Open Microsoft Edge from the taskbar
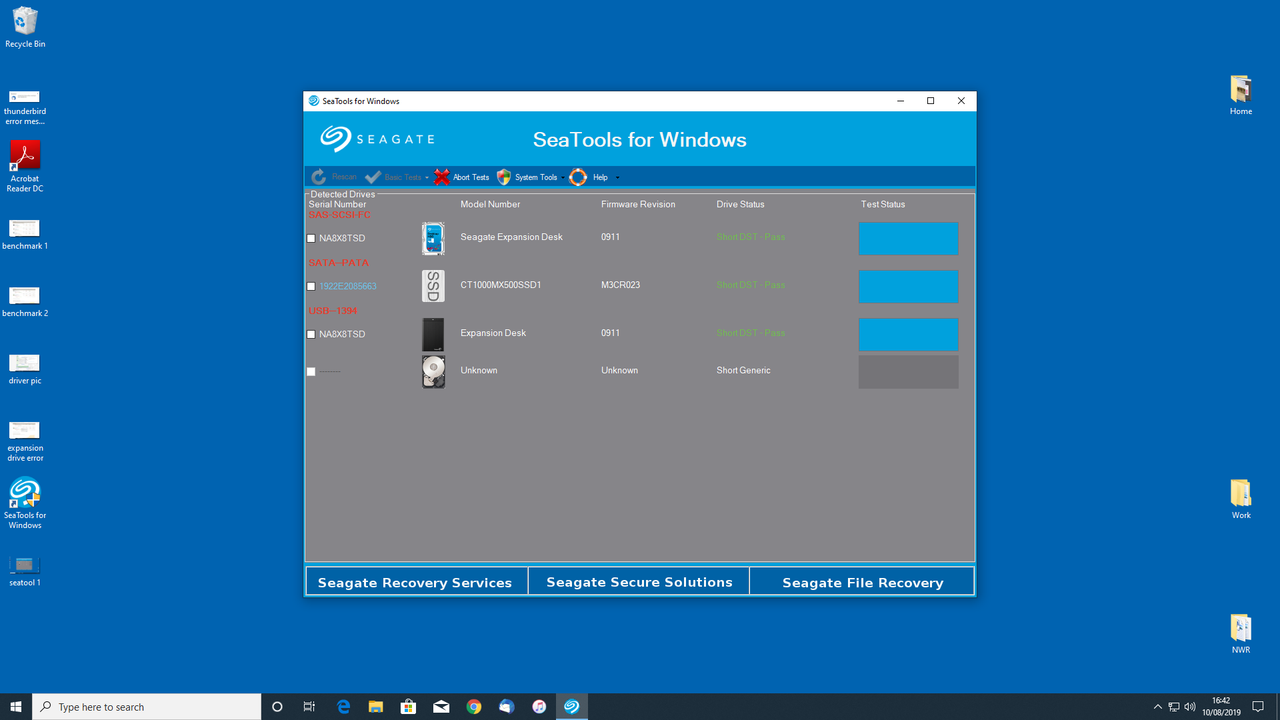1280x720 pixels. click(x=343, y=706)
